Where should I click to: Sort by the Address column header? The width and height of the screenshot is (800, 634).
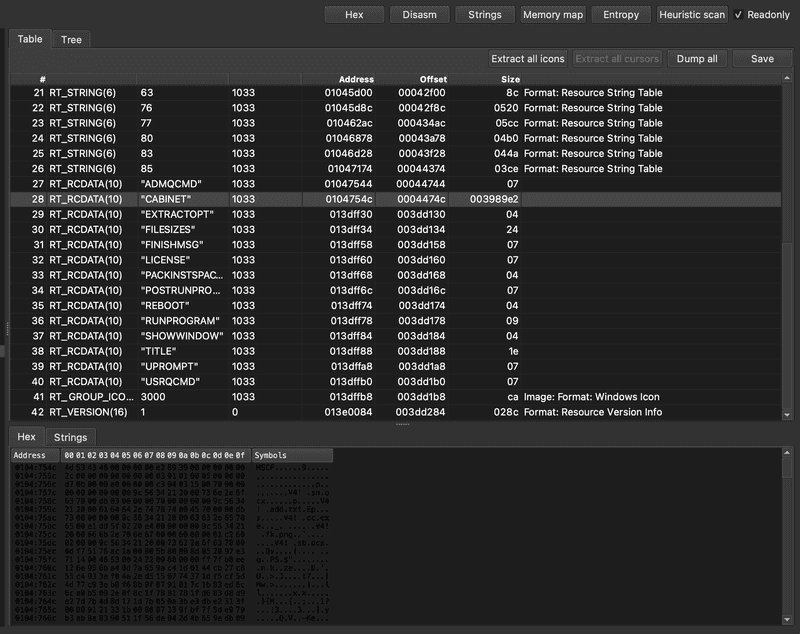[x=355, y=79]
